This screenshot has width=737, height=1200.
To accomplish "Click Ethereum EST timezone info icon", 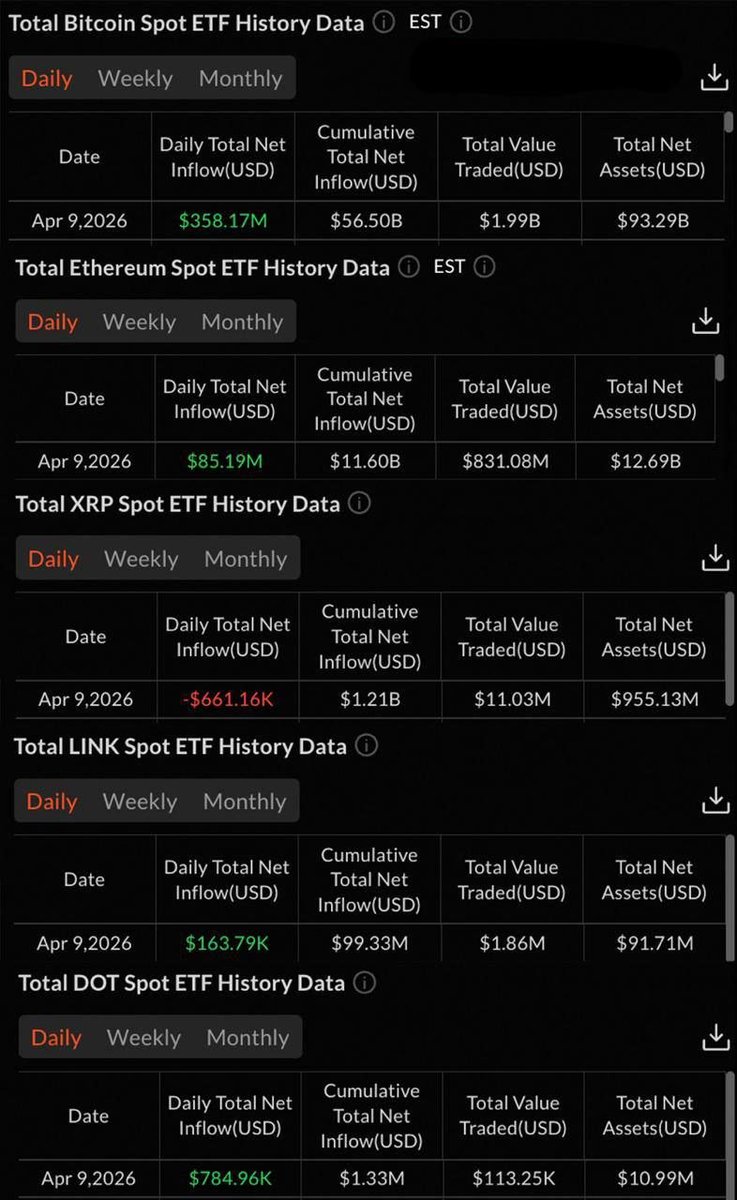I will tap(484, 267).
